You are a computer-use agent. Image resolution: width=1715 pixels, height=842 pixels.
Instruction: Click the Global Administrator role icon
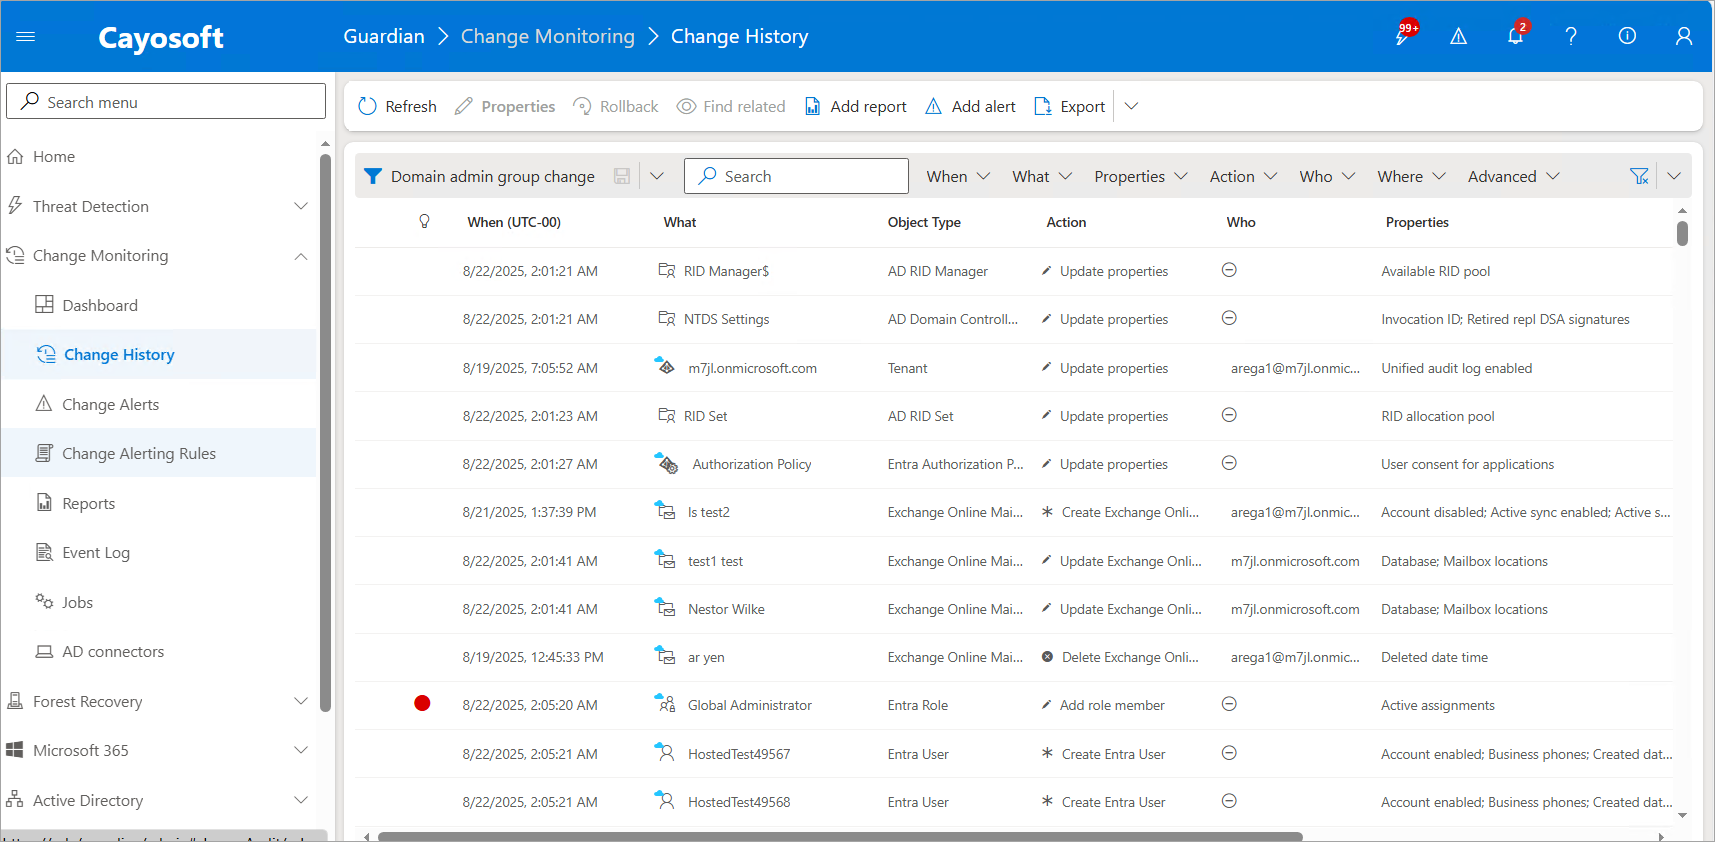click(666, 704)
